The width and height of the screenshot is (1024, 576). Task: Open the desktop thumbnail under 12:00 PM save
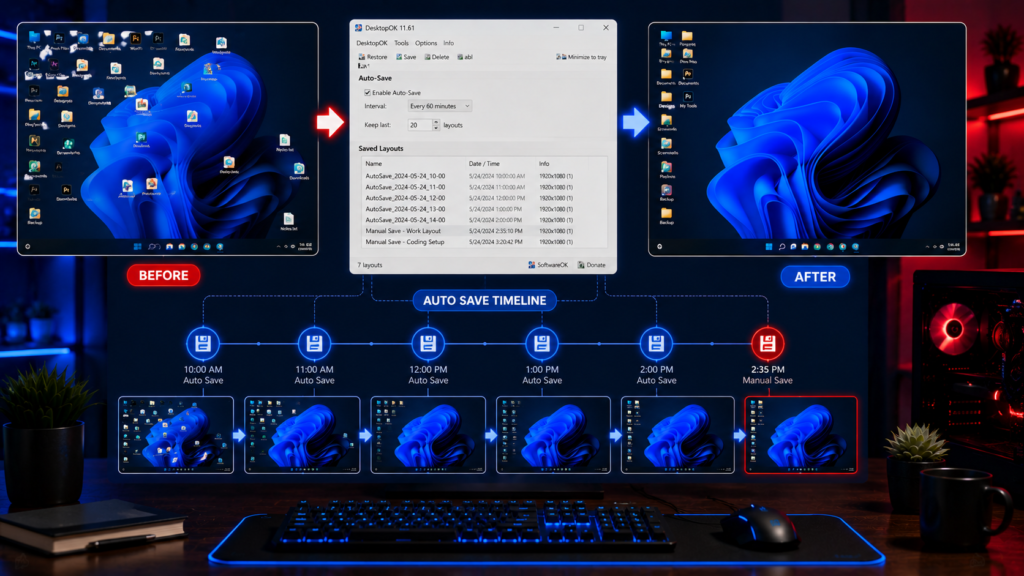pos(428,435)
